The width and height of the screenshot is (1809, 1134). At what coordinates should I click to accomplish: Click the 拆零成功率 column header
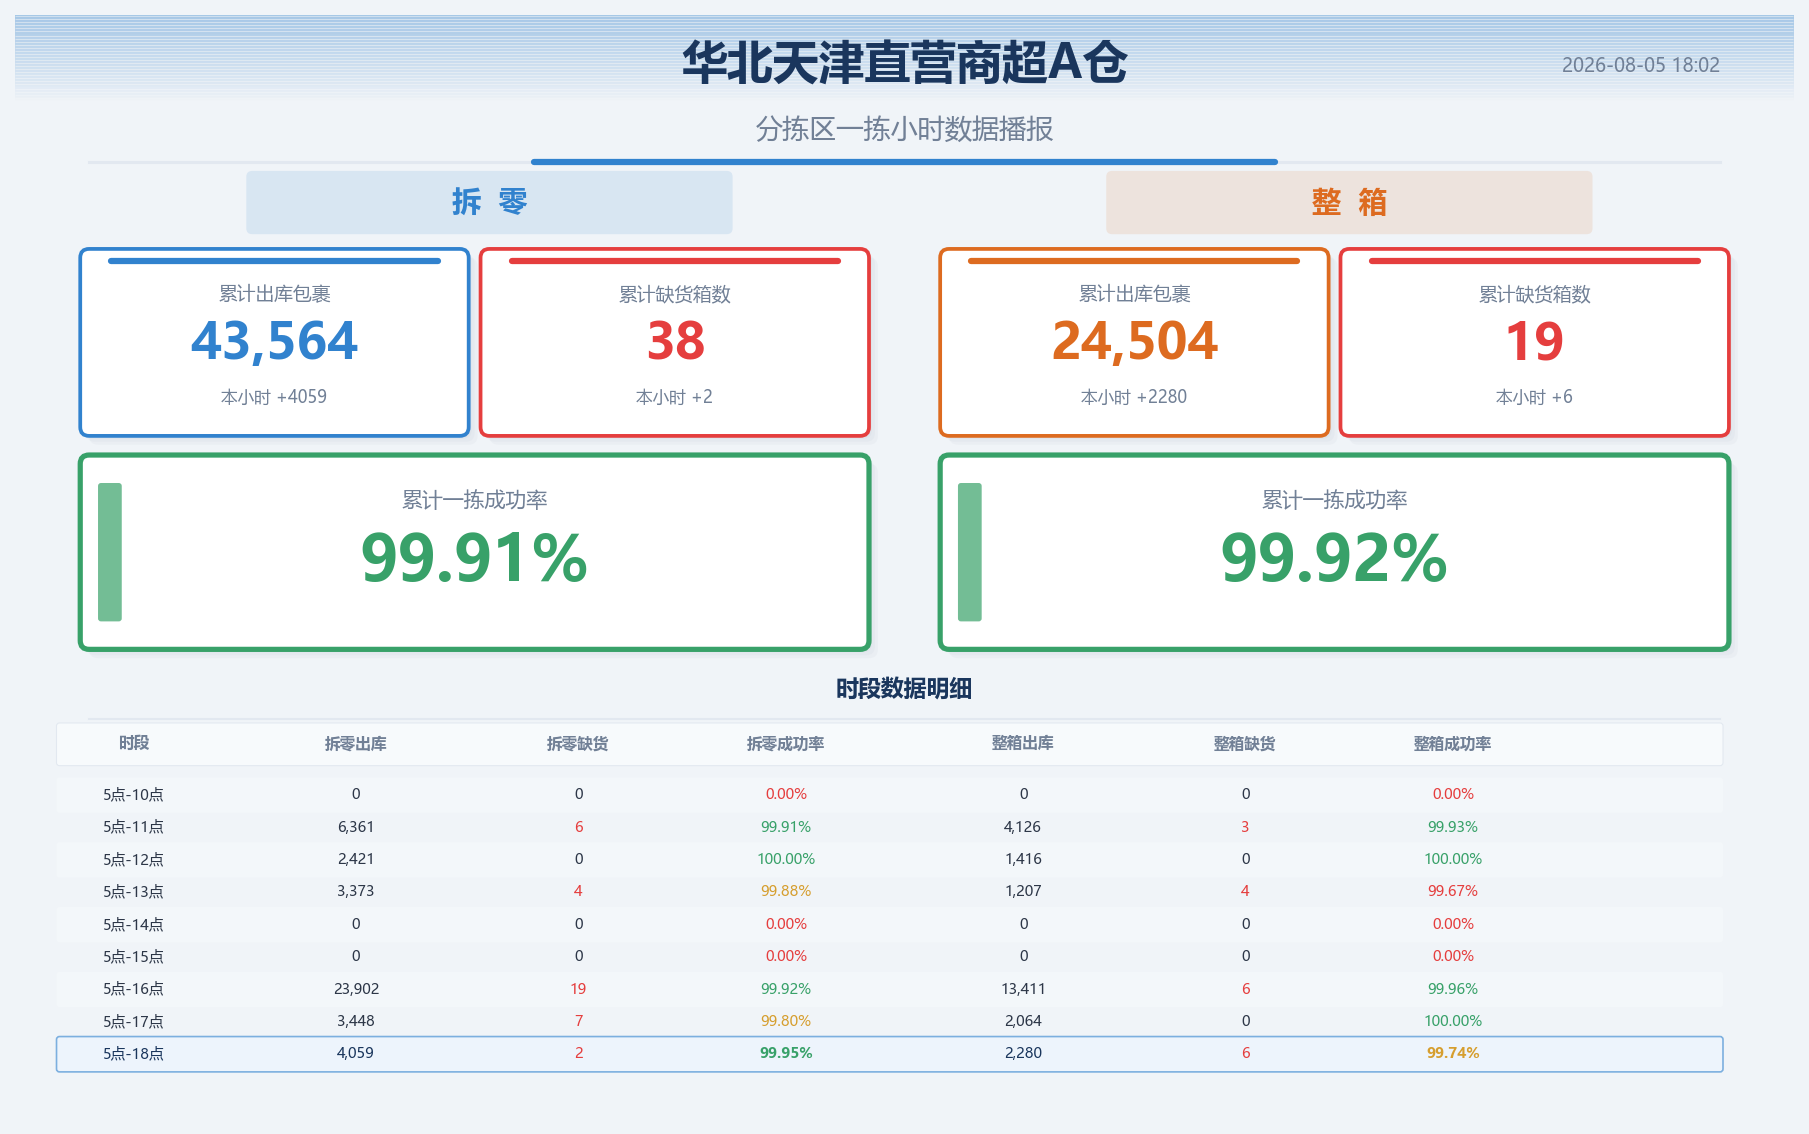pyautogui.click(x=786, y=743)
